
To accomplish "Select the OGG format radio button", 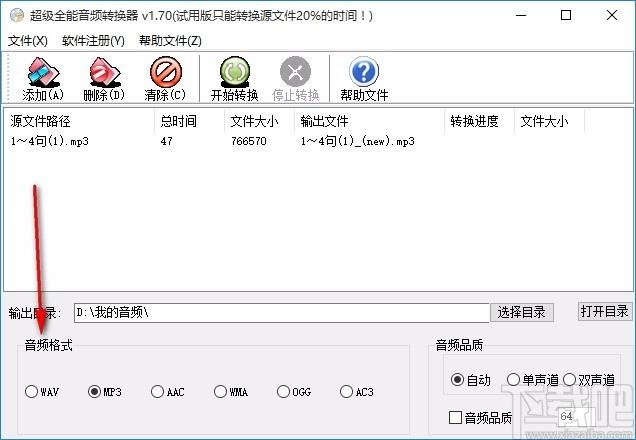I will (283, 391).
